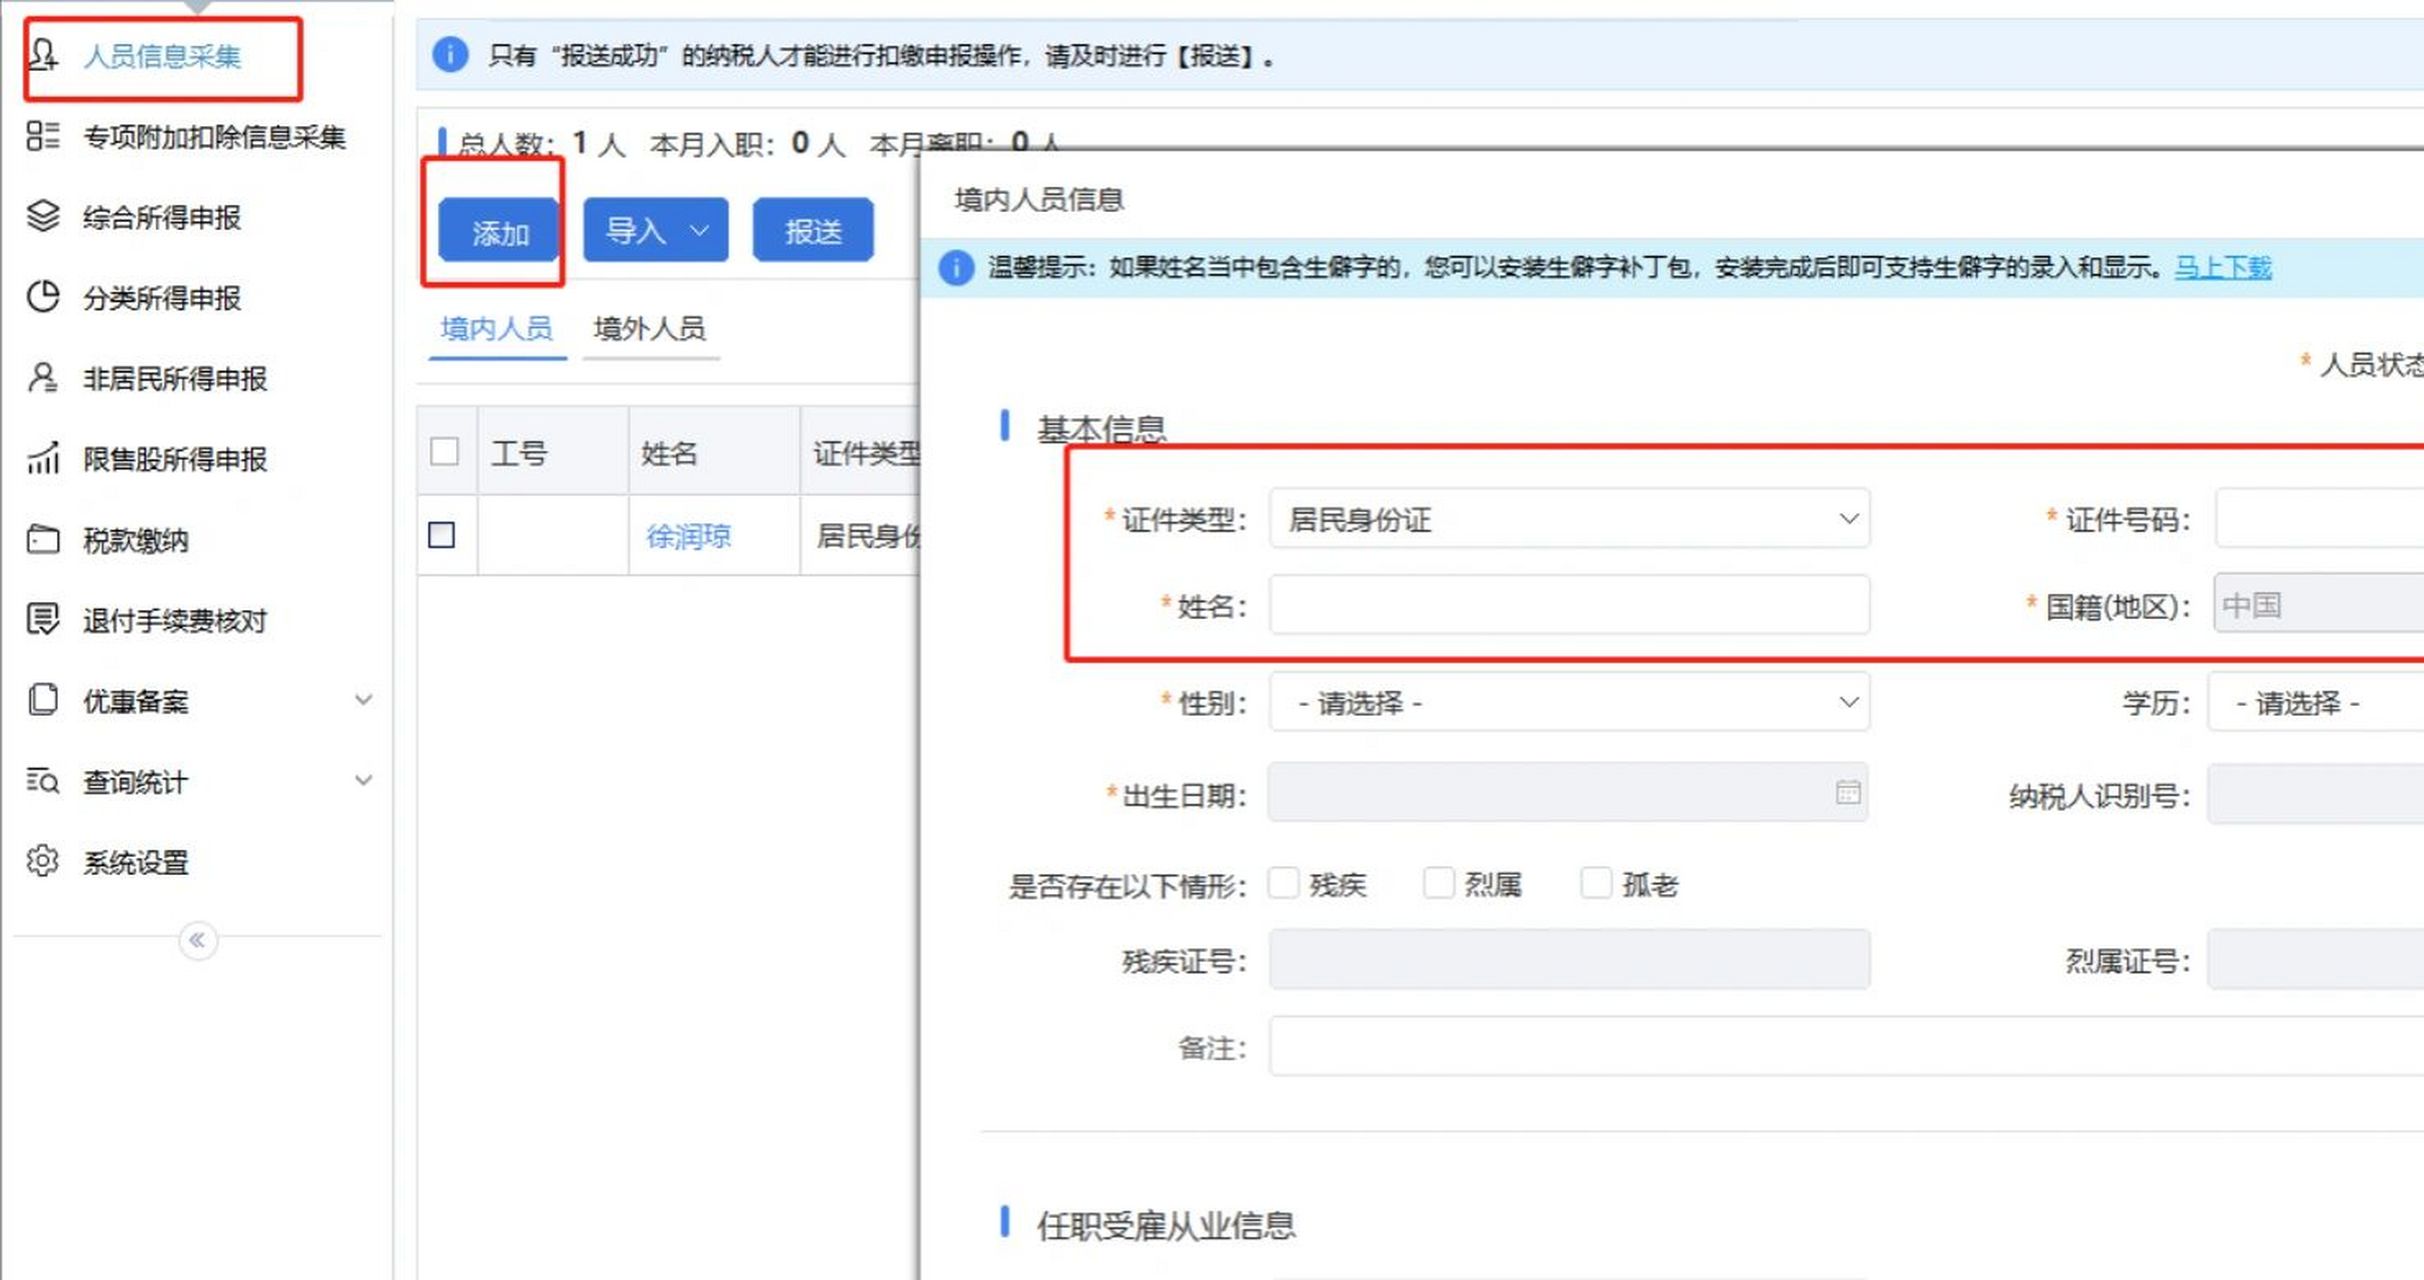
Task: Click 任职受雇从业信息 section heading
Action: click(1166, 1225)
